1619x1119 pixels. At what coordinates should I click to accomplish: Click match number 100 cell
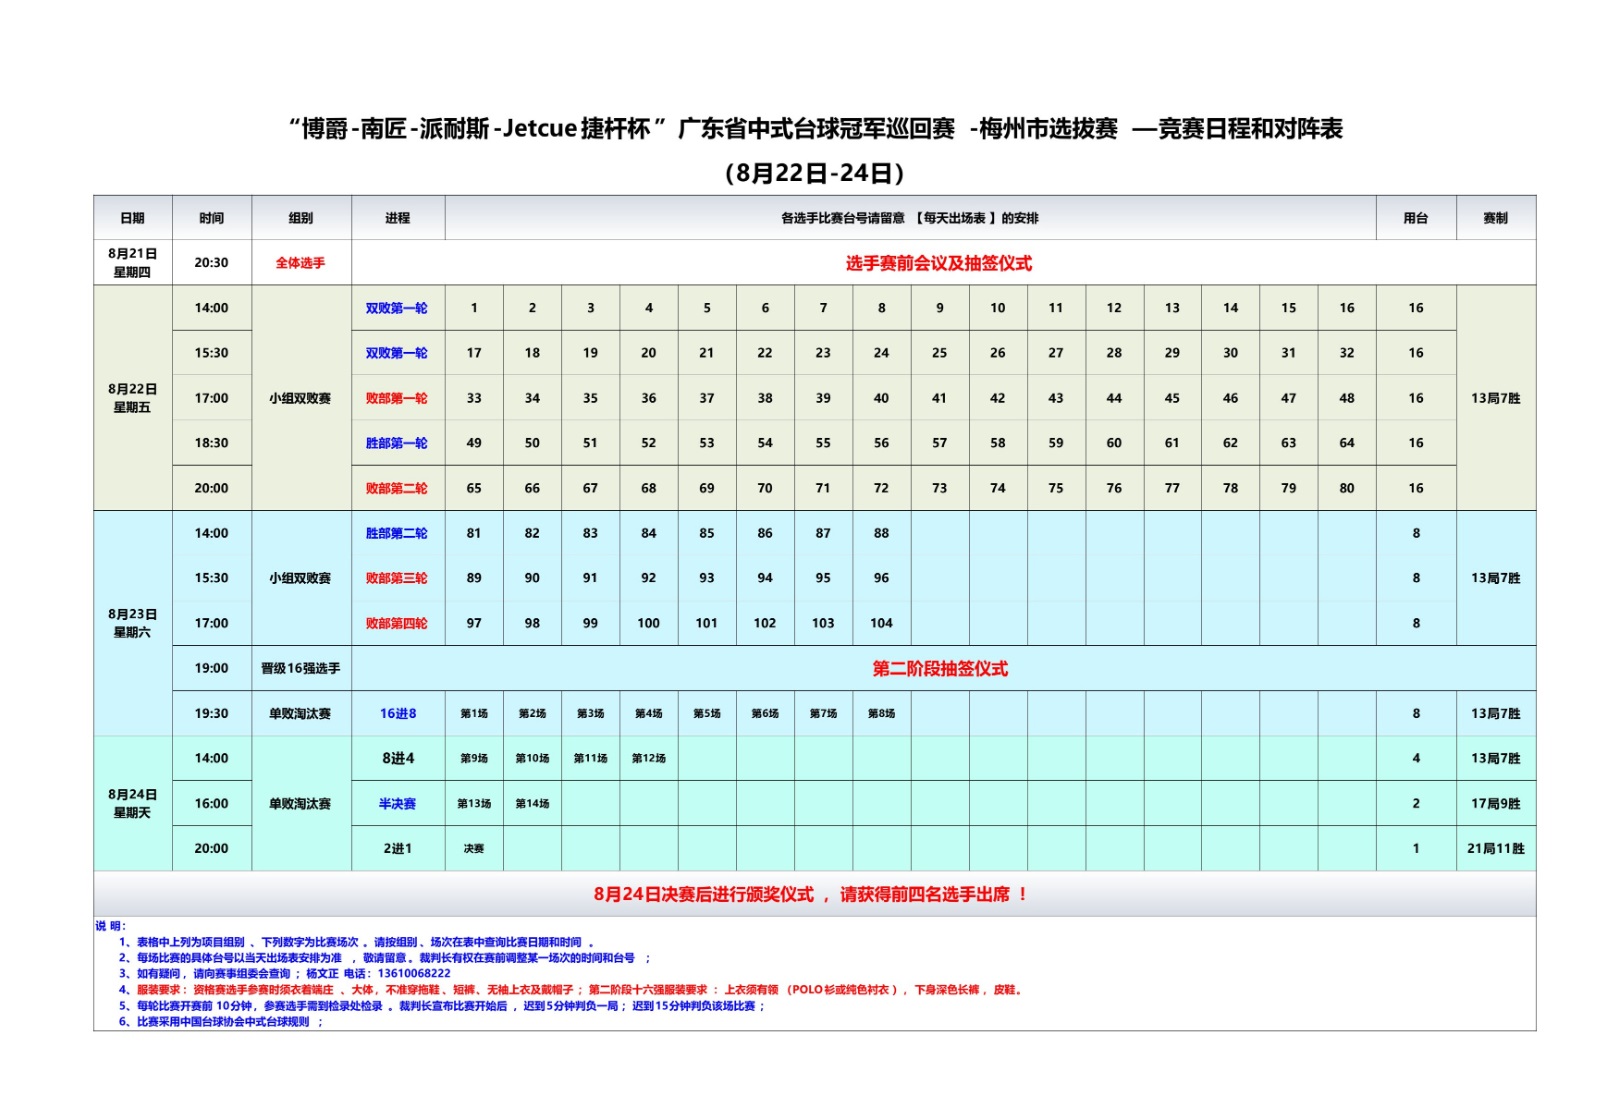pyautogui.click(x=648, y=623)
